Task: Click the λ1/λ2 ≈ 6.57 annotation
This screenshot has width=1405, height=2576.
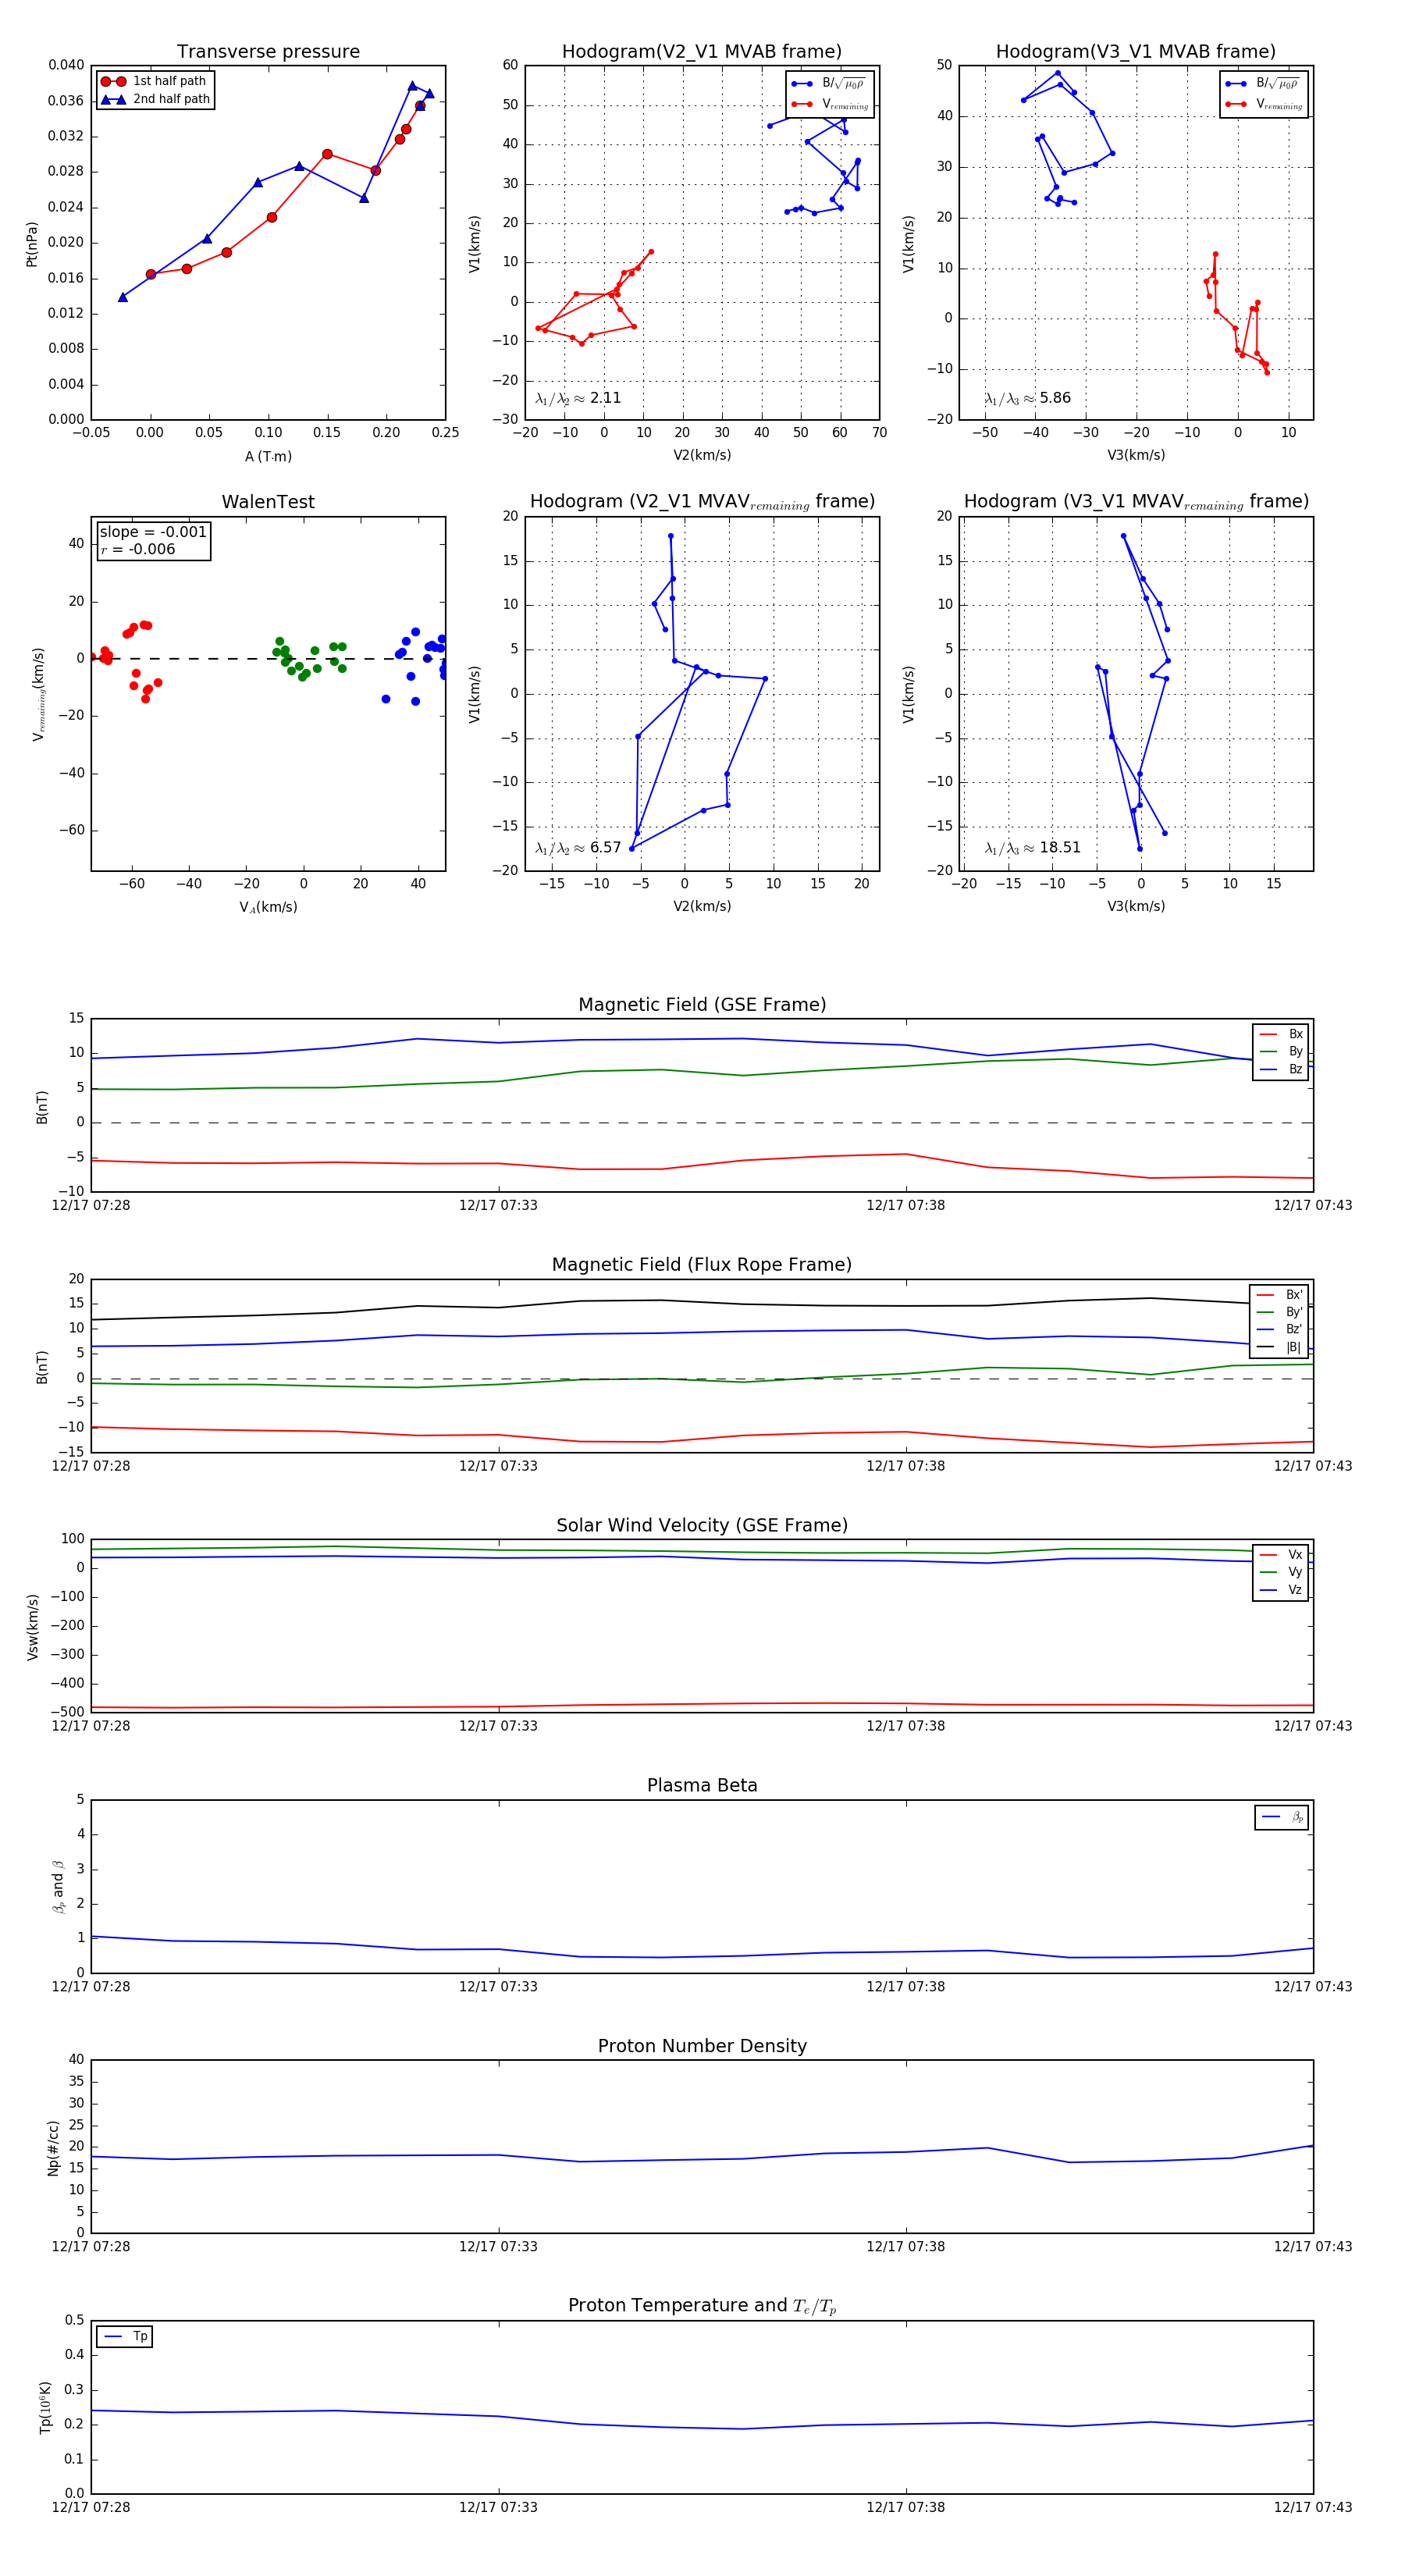Action: 578,848
